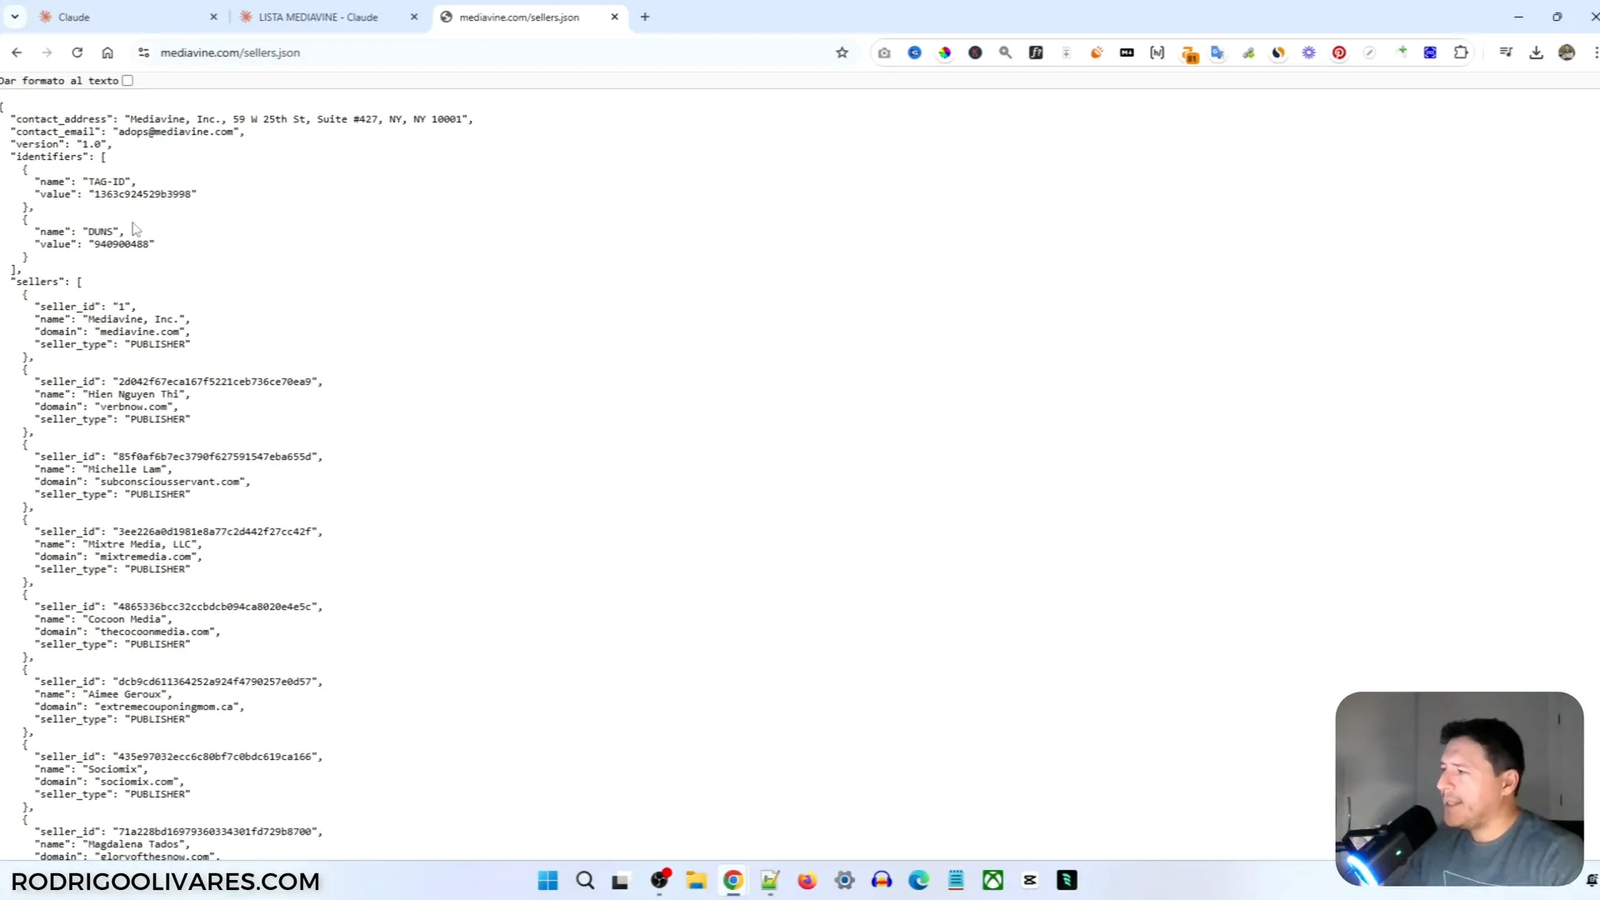The width and height of the screenshot is (1600, 900).
Task: Click the domain subconsciousservant.com
Action: point(169,482)
